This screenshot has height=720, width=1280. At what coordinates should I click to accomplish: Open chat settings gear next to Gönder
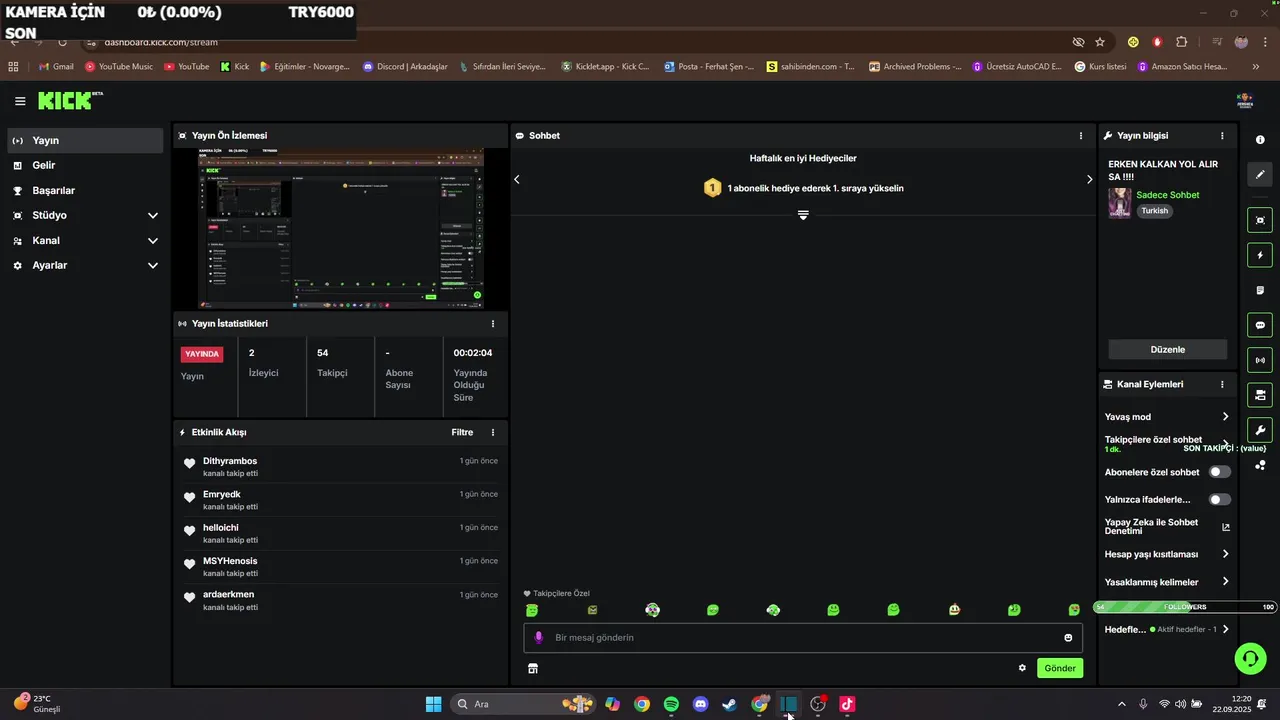[x=1022, y=668]
